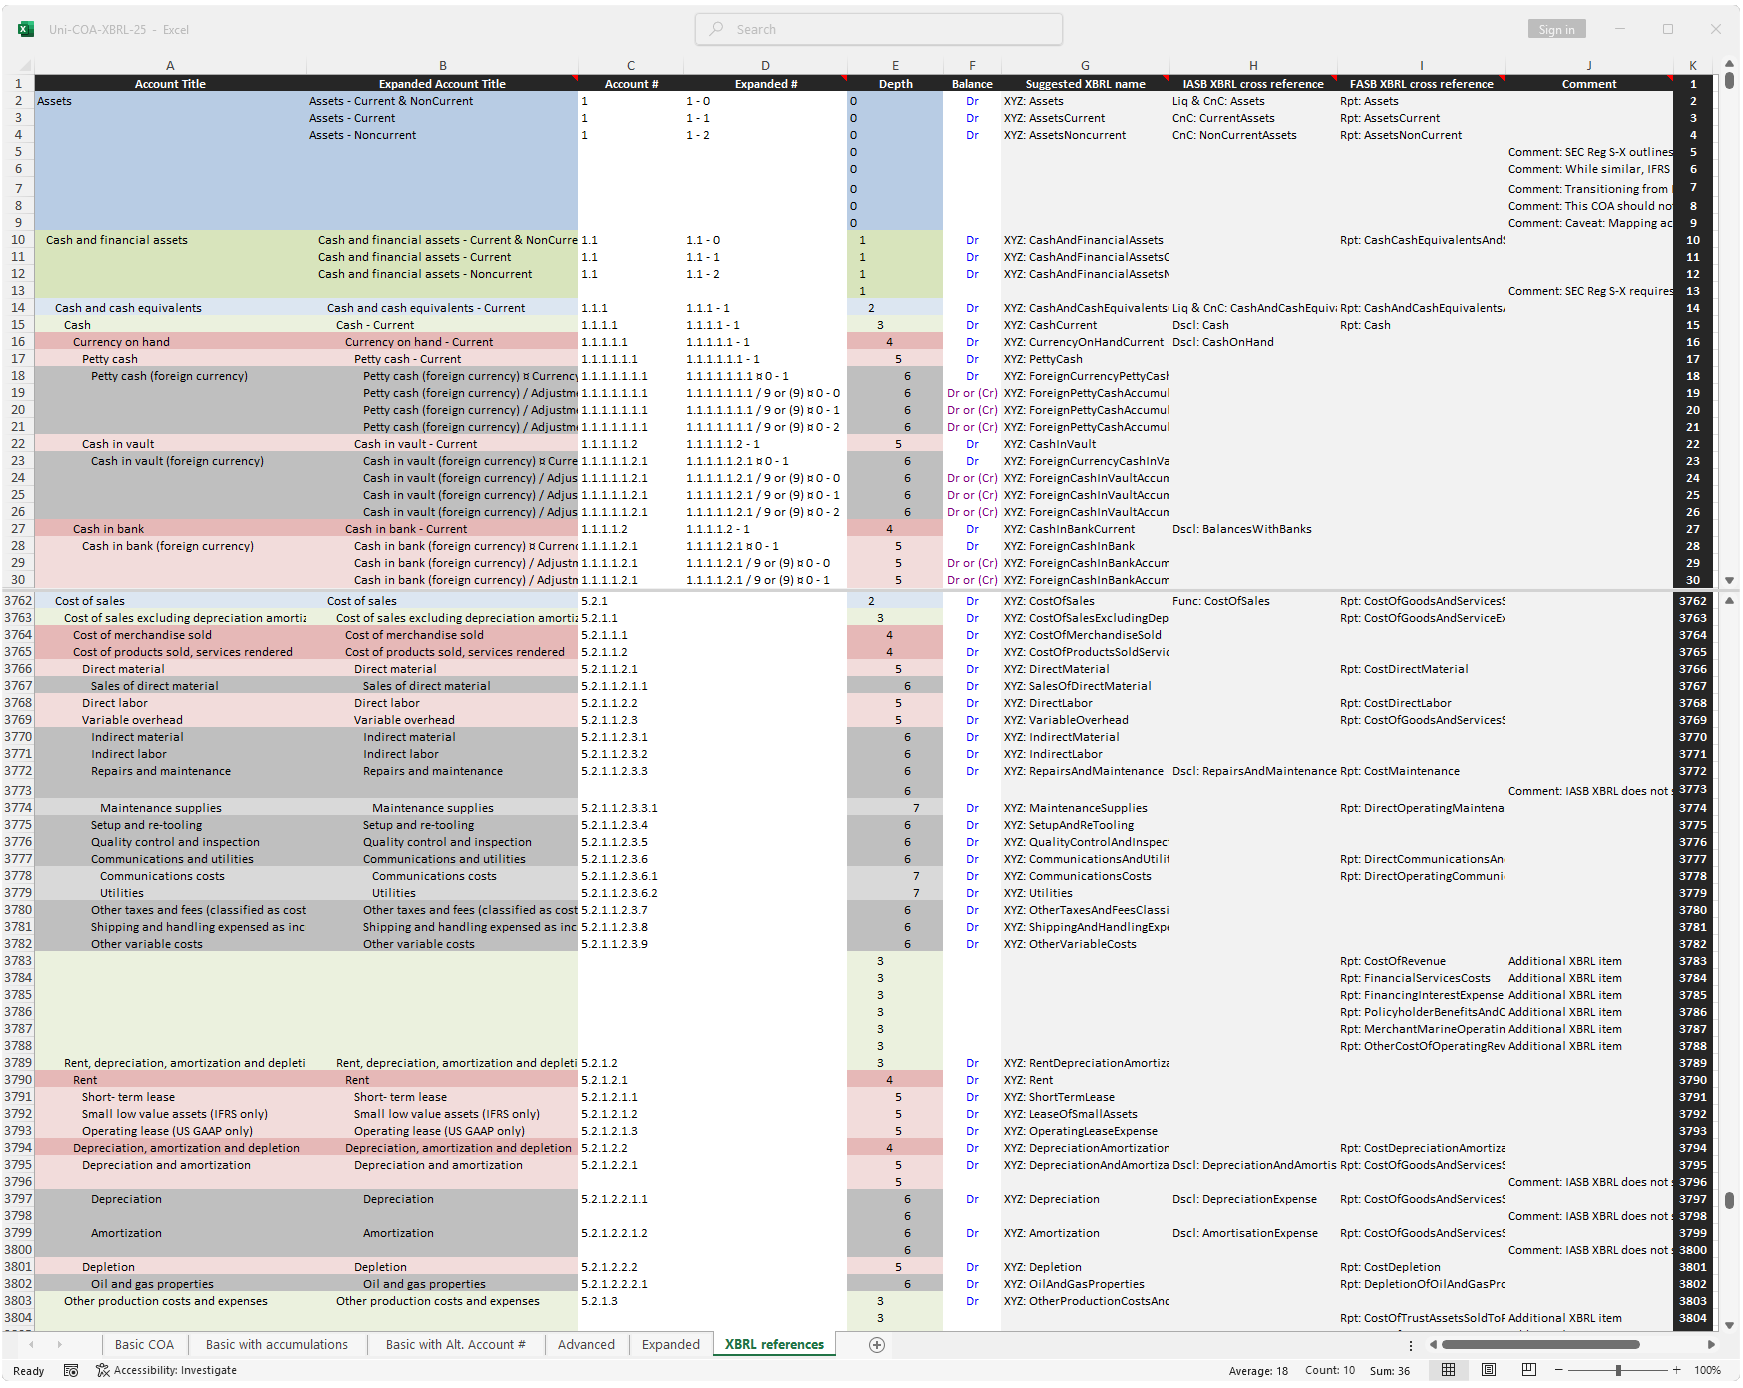The width and height of the screenshot is (1743, 1388).
Task: Click the zoom slider handle
Action: 1618,1370
